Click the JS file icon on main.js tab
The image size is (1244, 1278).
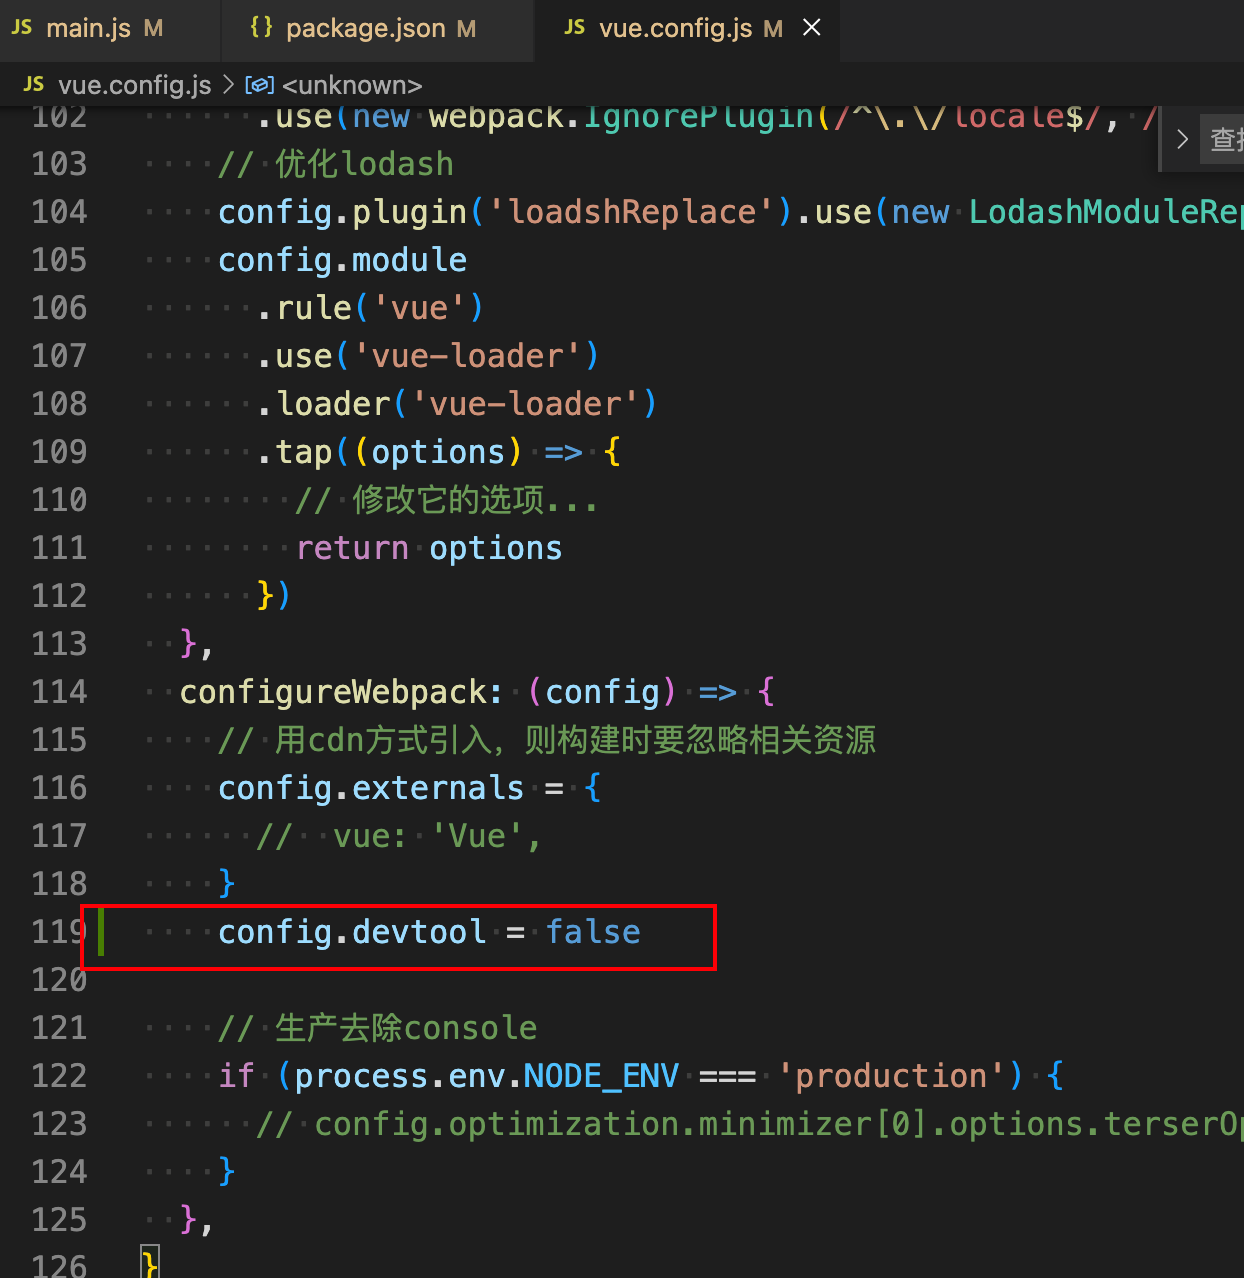tap(22, 28)
